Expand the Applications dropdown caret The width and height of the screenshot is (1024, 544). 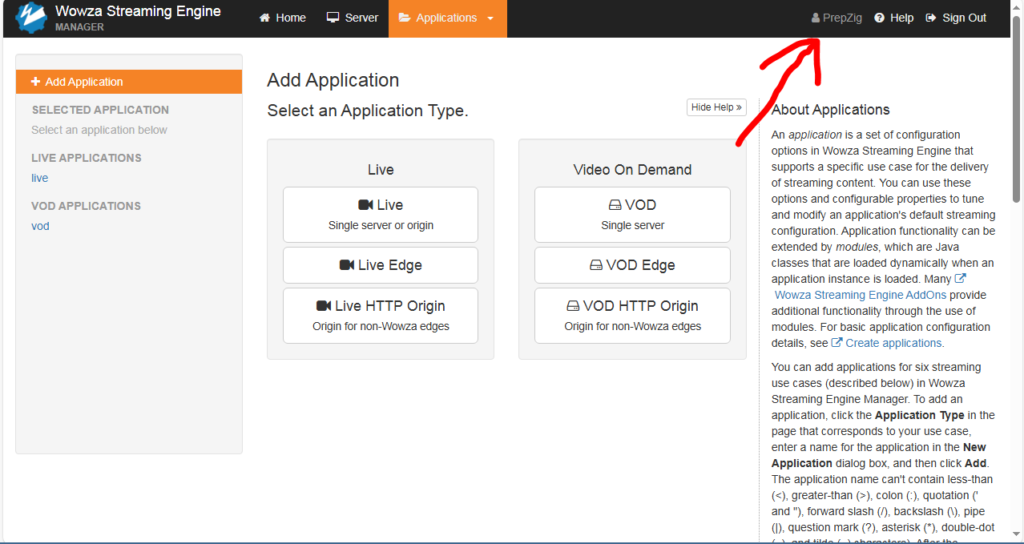tap(490, 18)
